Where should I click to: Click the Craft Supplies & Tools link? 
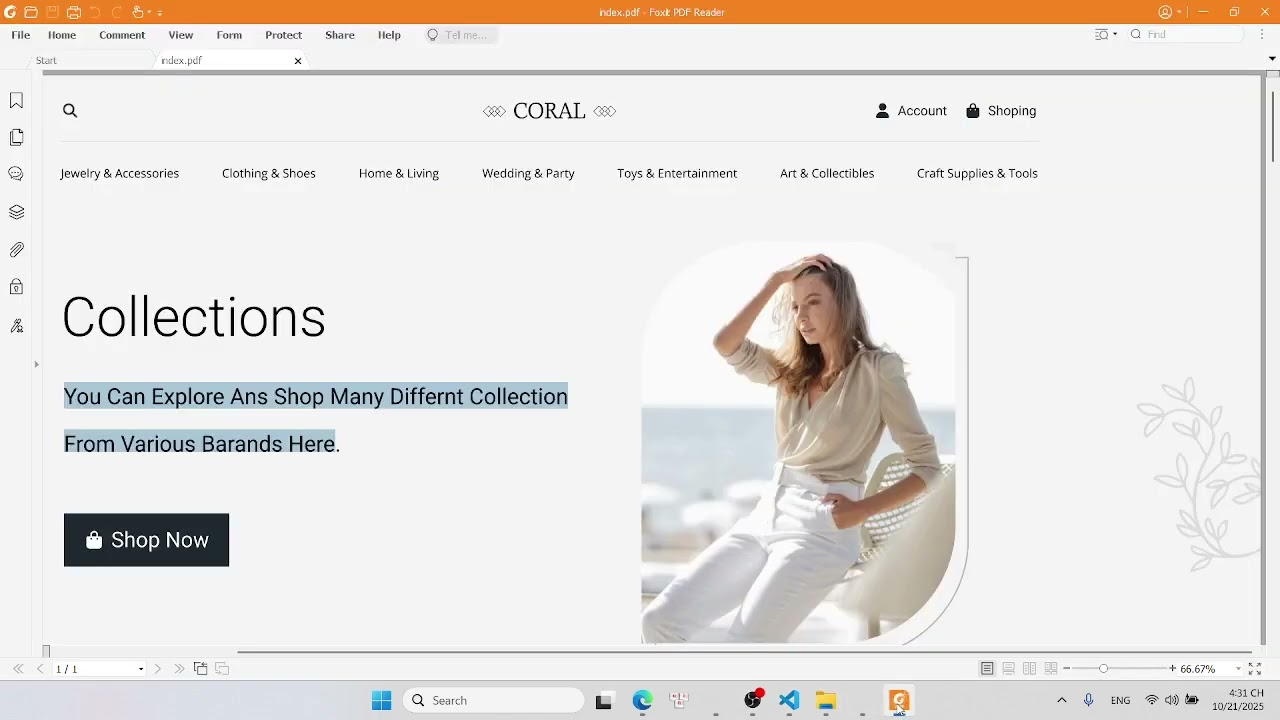[977, 173]
